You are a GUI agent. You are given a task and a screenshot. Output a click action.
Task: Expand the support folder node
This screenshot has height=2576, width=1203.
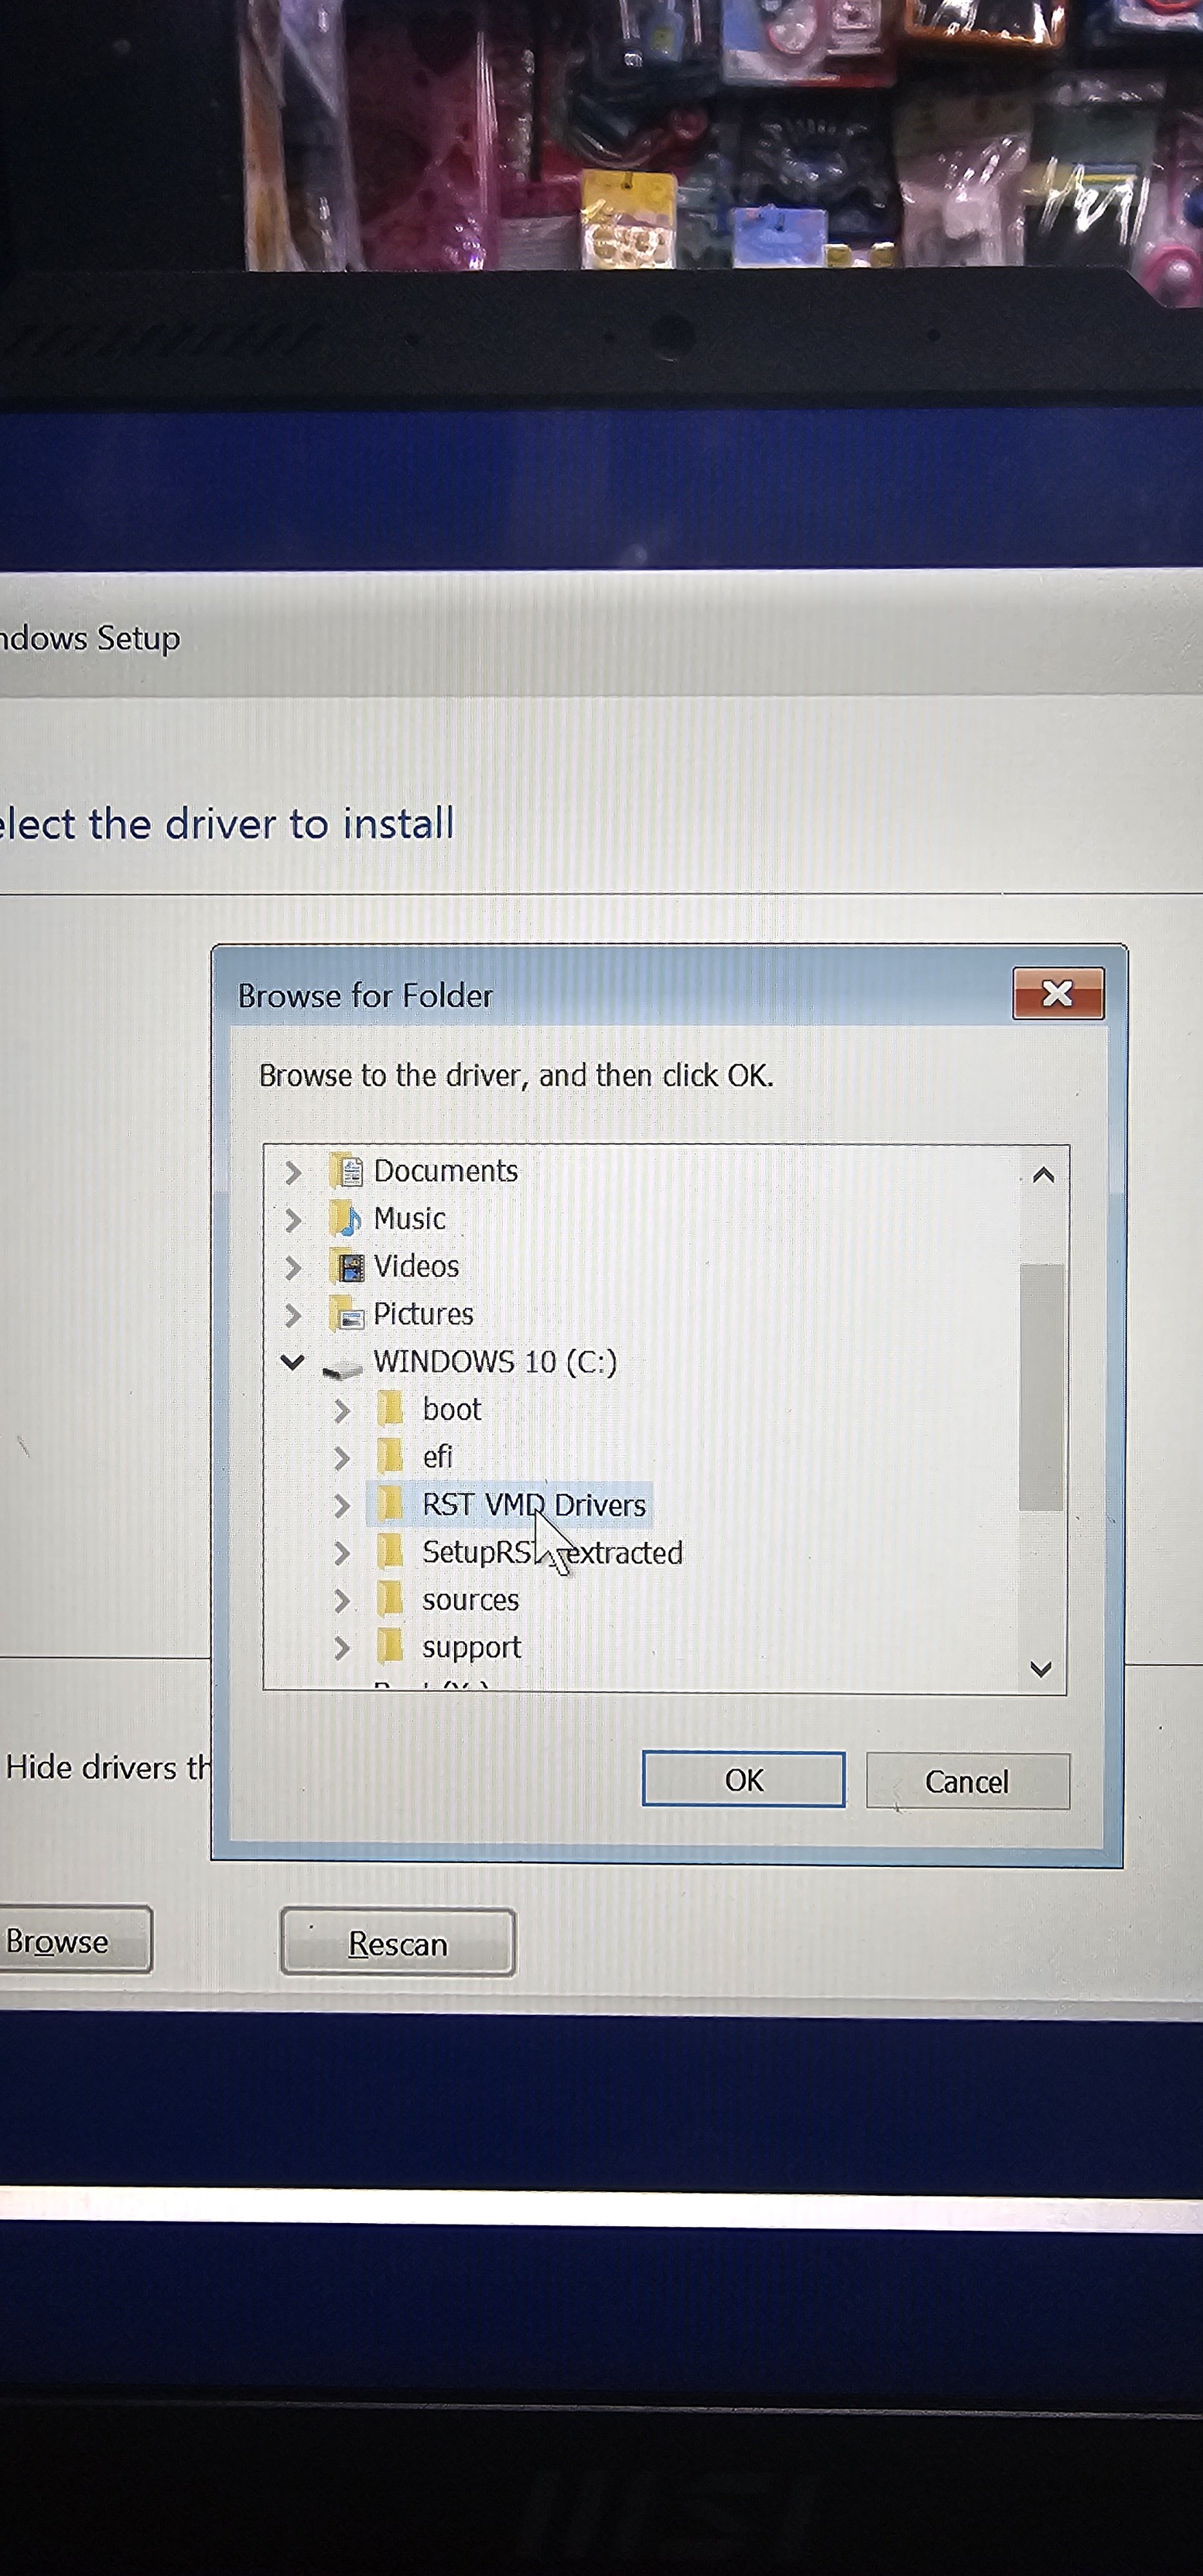(x=342, y=1647)
